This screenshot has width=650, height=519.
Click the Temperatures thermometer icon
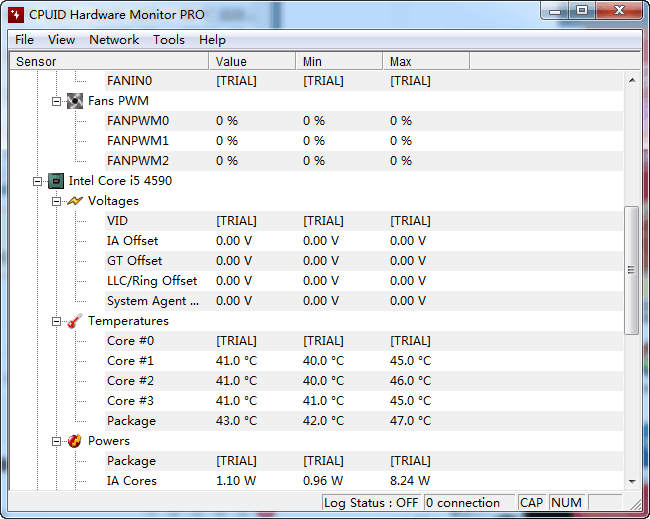click(x=75, y=321)
